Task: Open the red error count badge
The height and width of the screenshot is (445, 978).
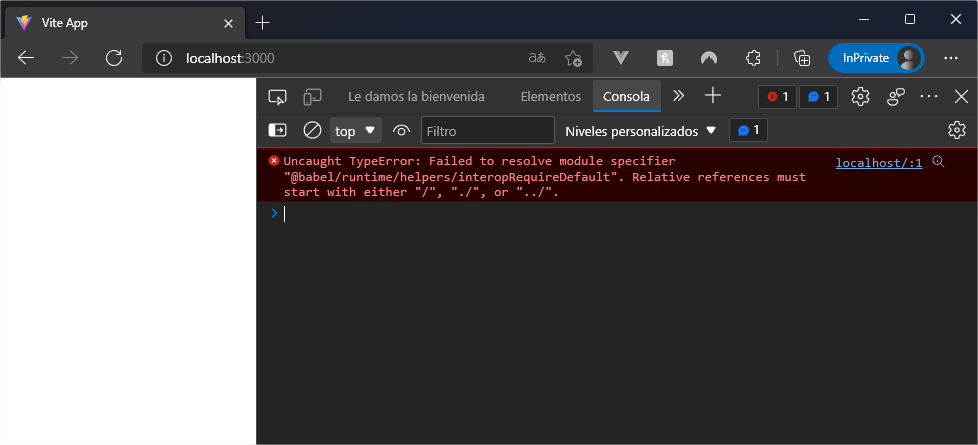Action: (x=777, y=97)
